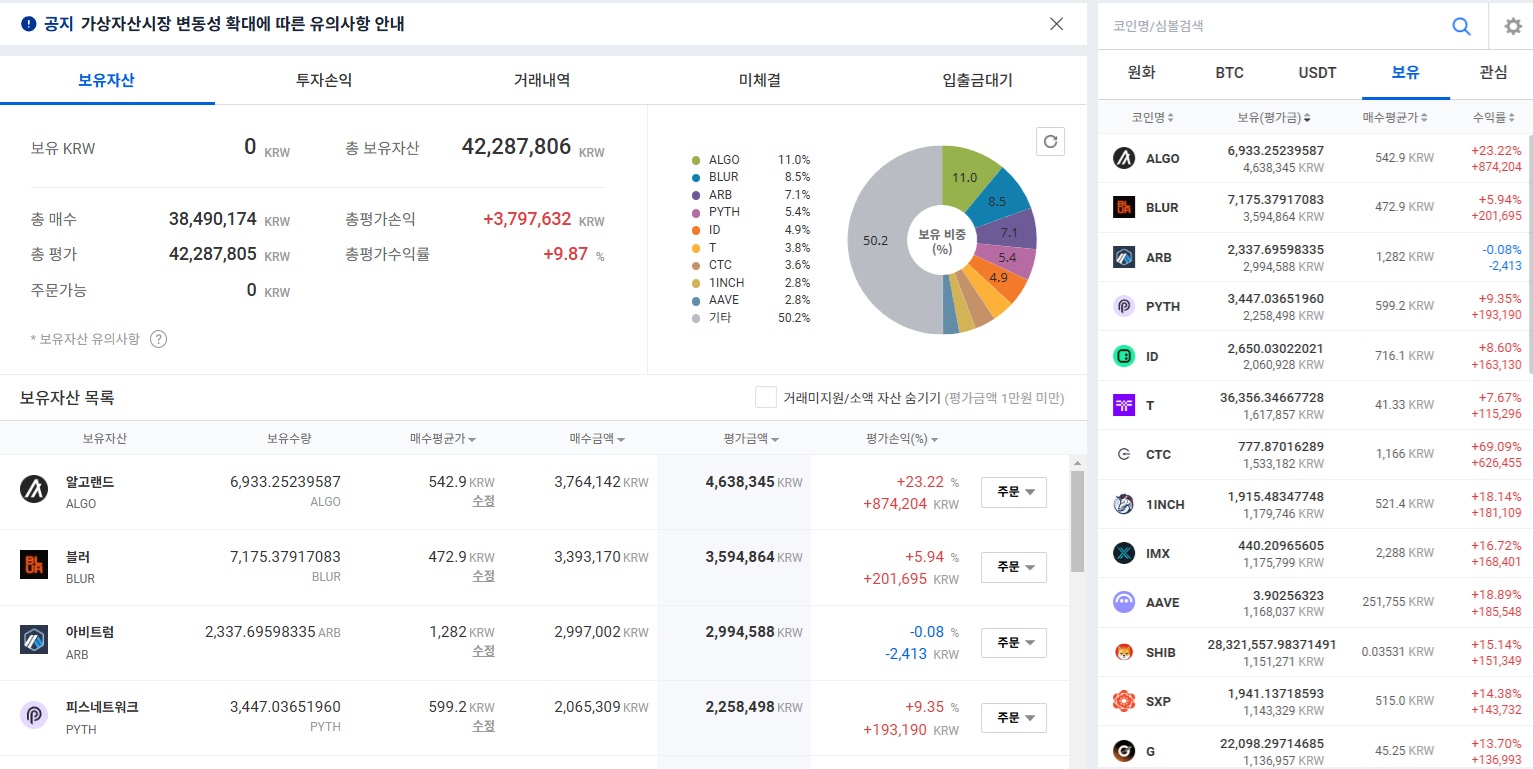Sort the sidebar list by 수익률

1493,118
